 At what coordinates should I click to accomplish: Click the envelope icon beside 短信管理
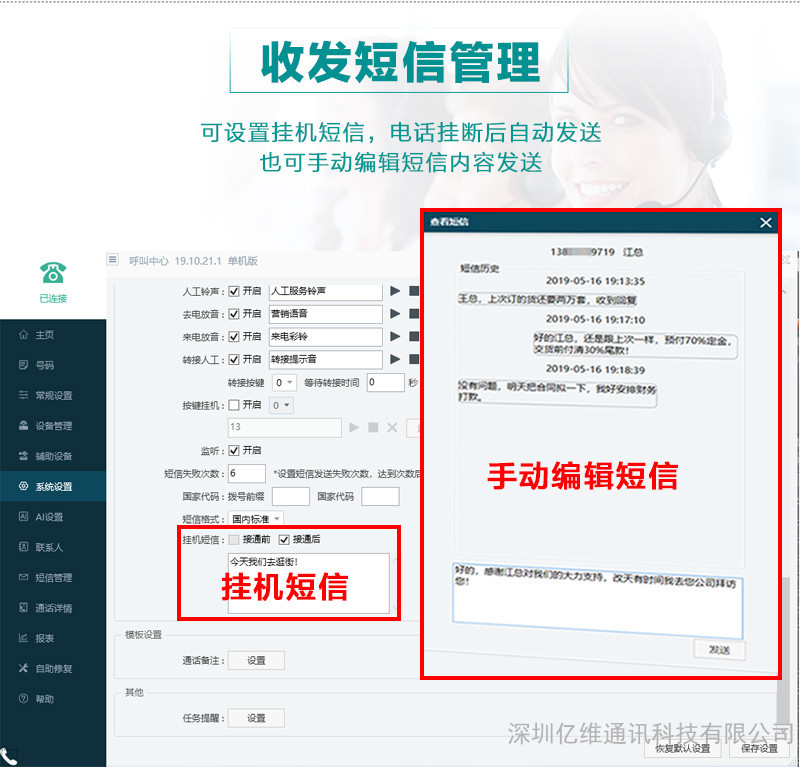pyautogui.click(x=23, y=577)
